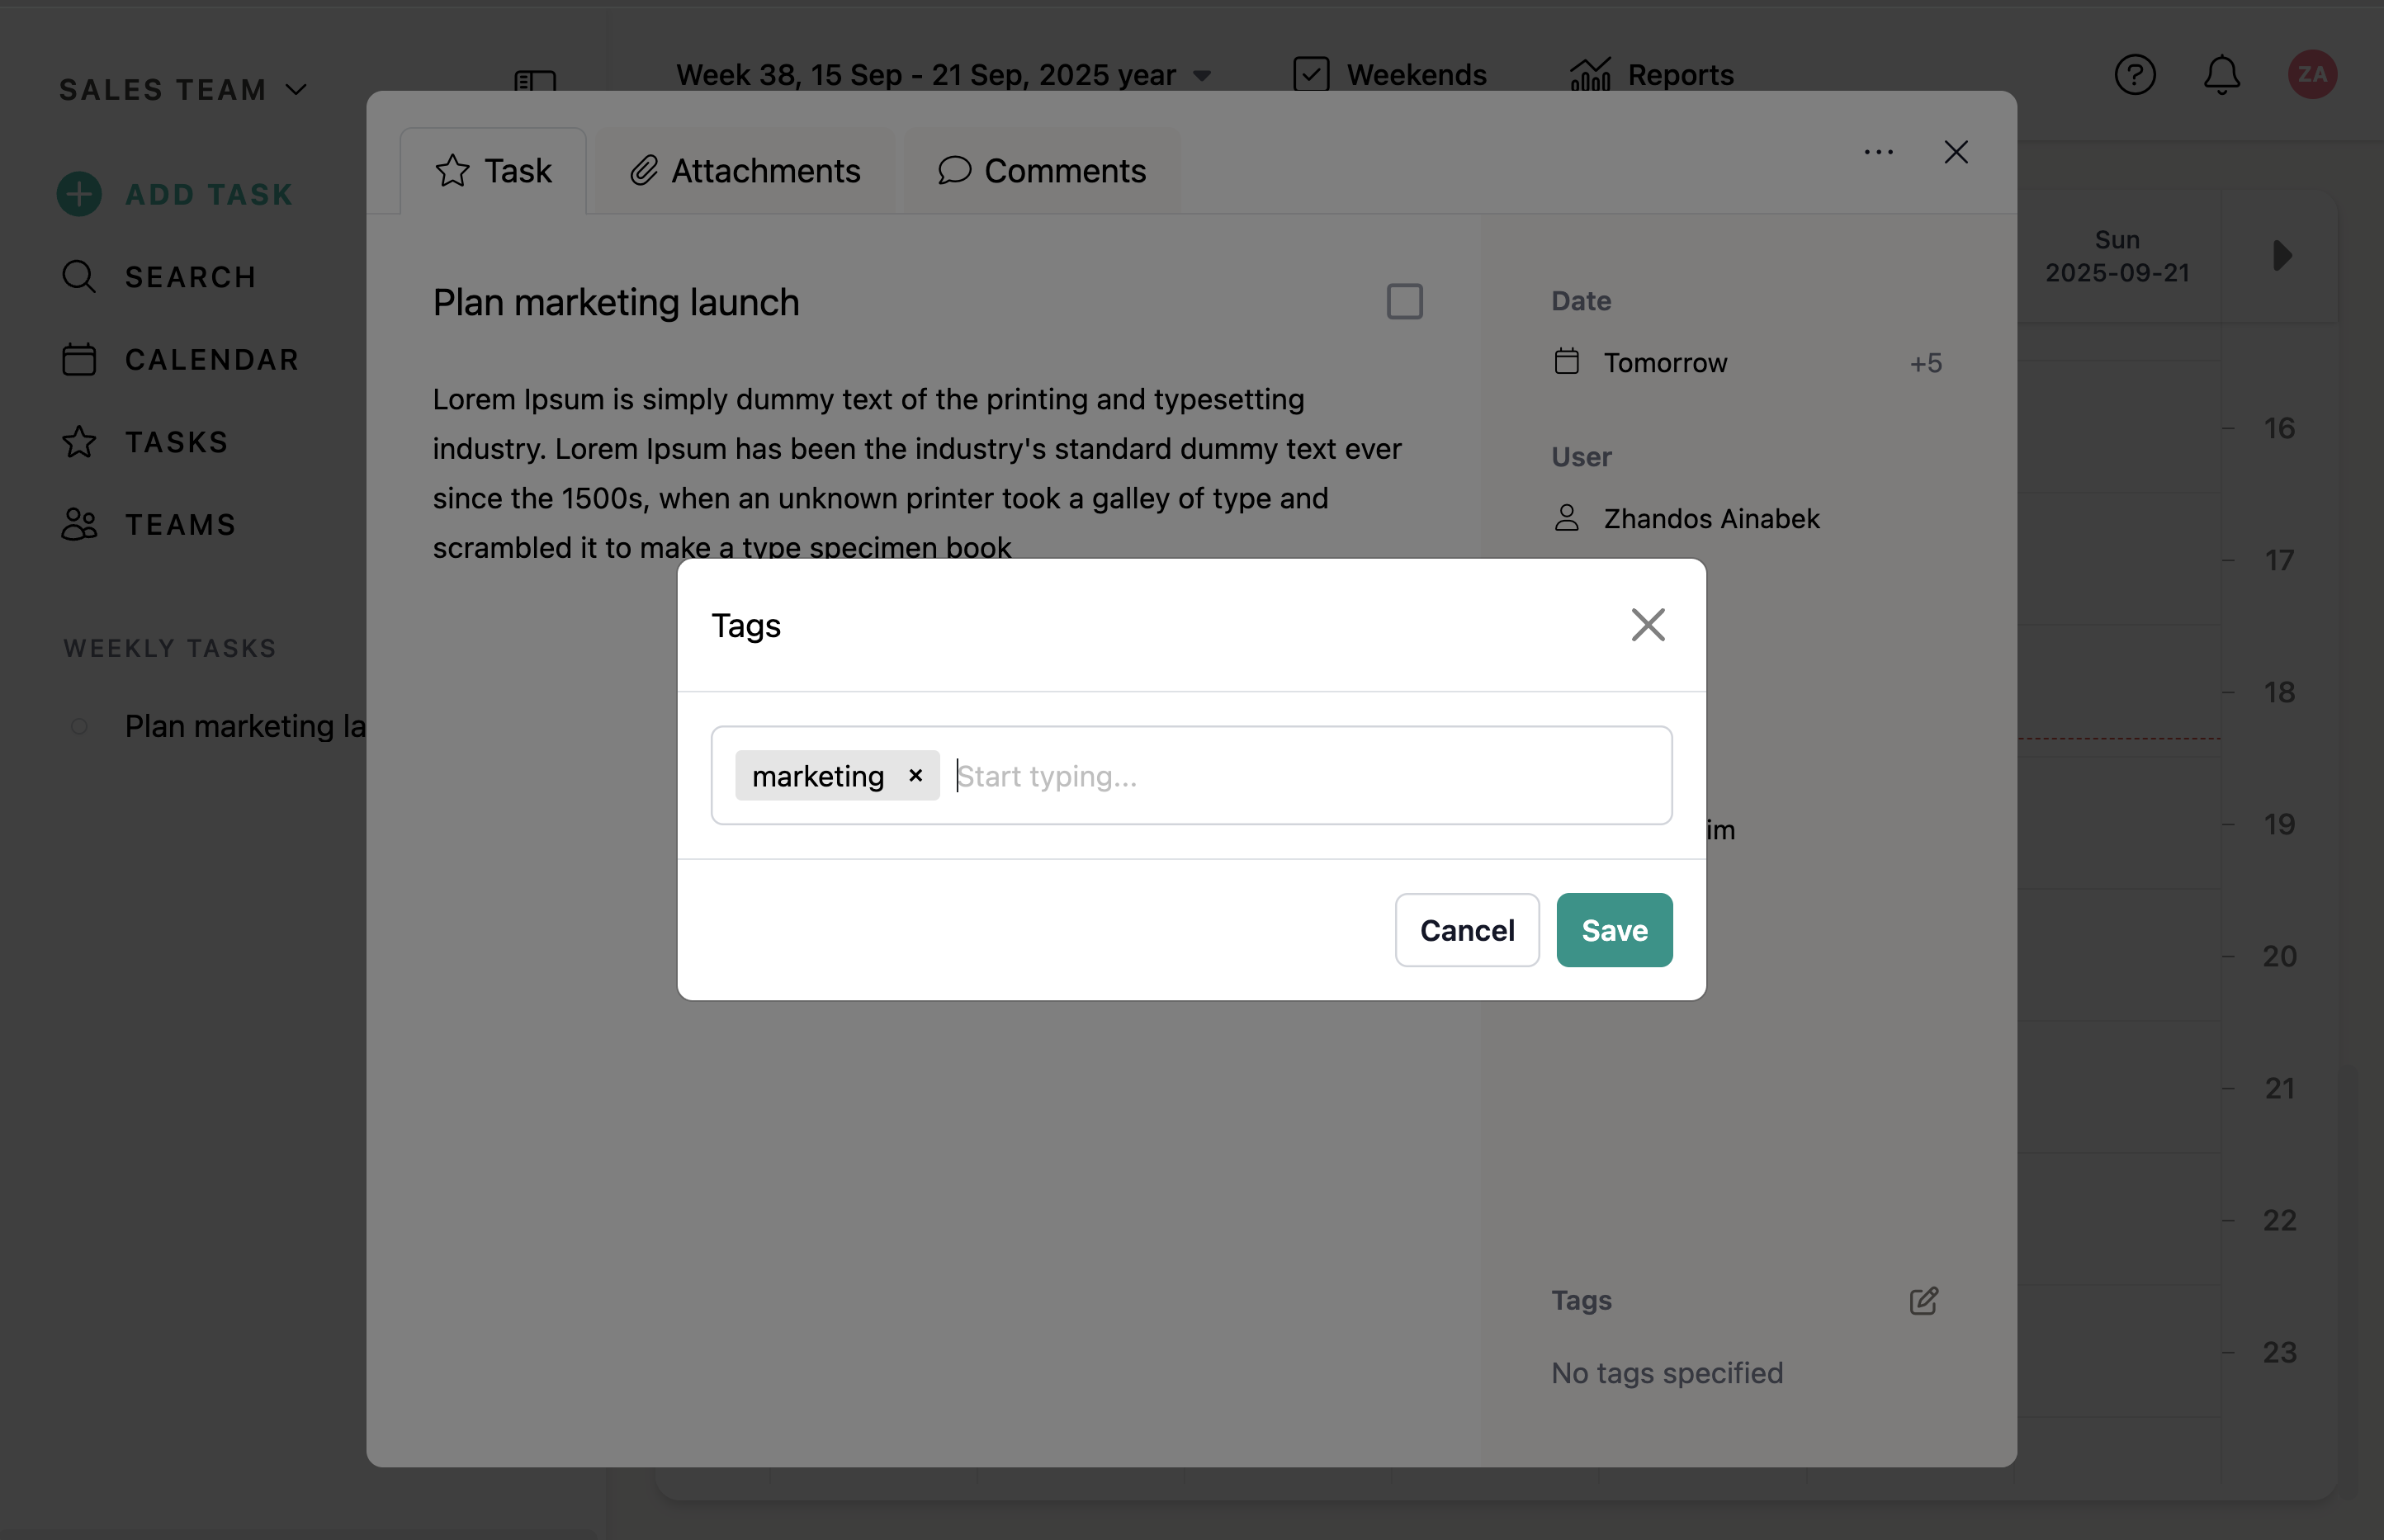Open the Reports chart icon
2384x1540 pixels.
pyautogui.click(x=1590, y=75)
